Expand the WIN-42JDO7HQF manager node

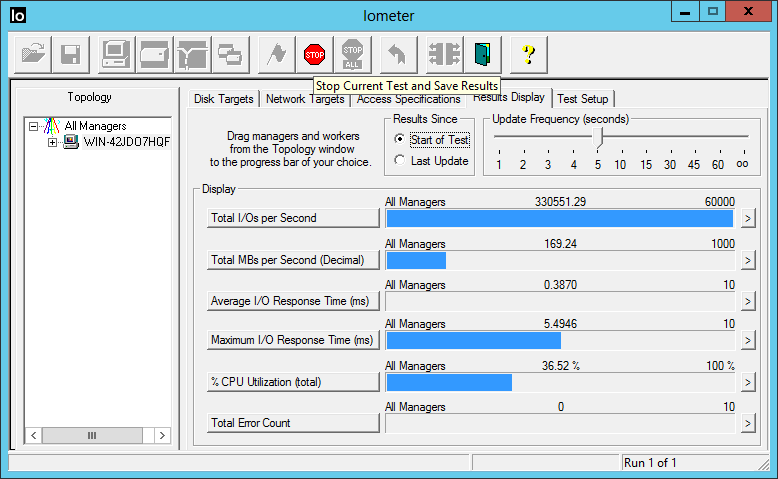tap(52, 142)
